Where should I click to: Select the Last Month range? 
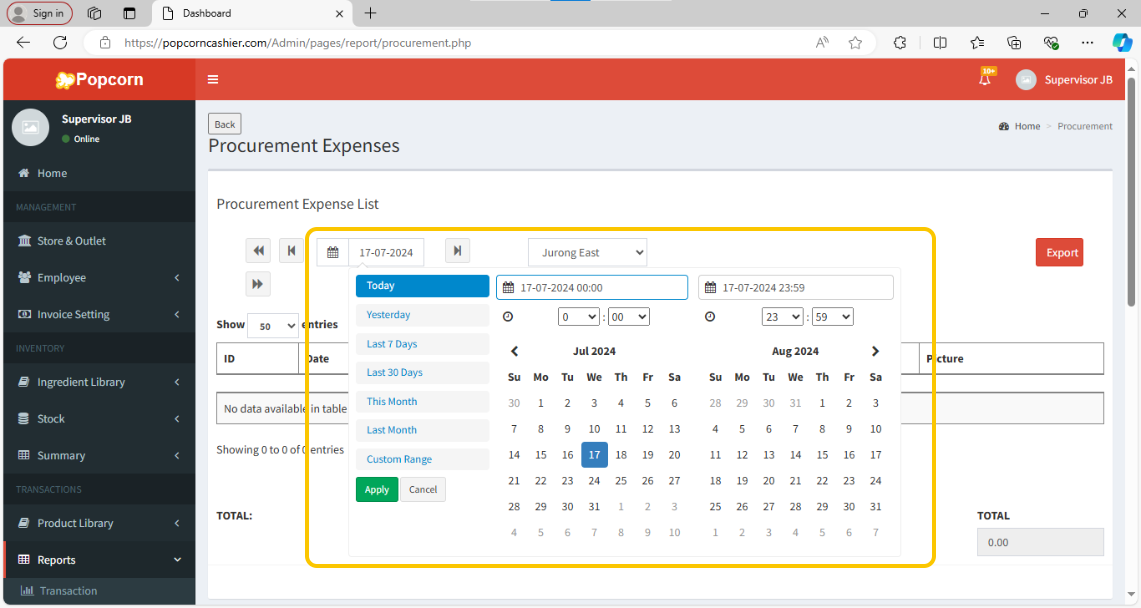coord(422,430)
